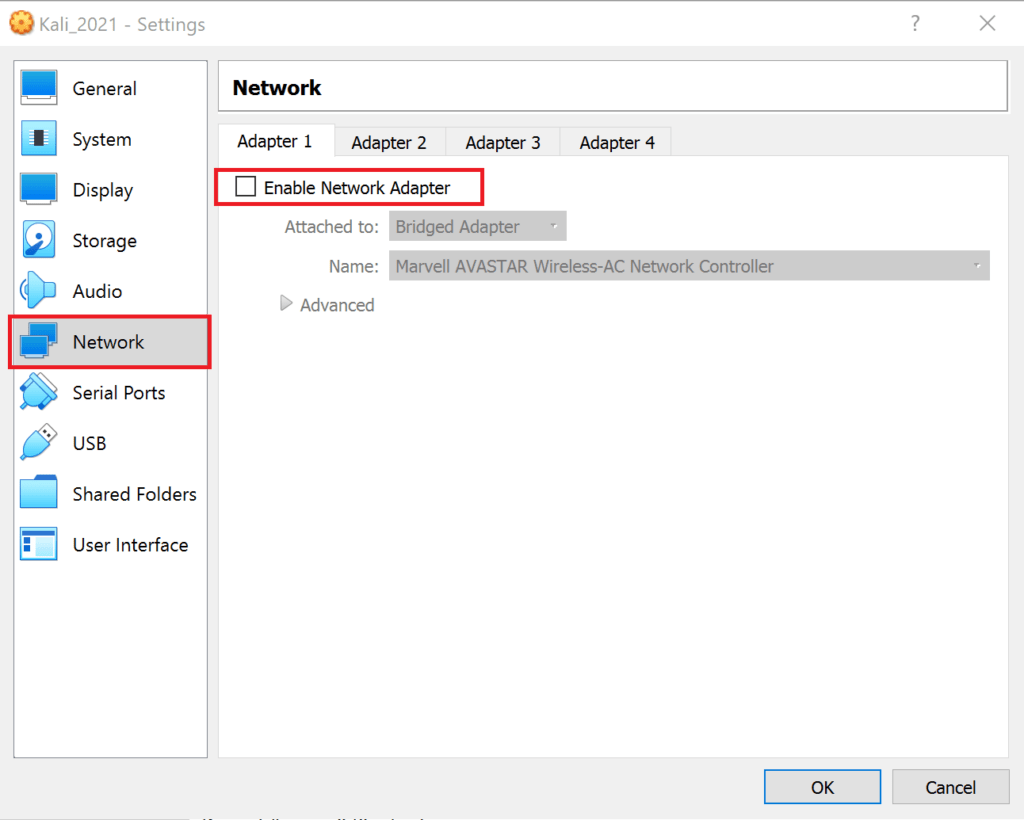
Task: Click the System chip icon
Action: [39, 138]
